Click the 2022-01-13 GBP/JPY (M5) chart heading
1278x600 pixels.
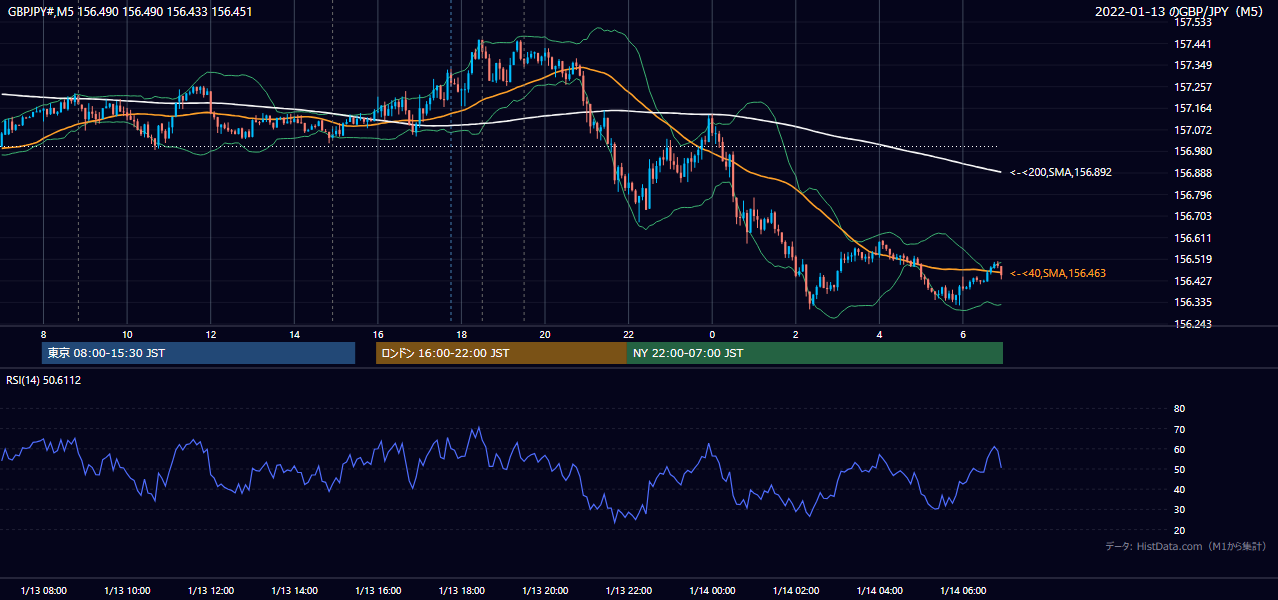tap(1180, 12)
